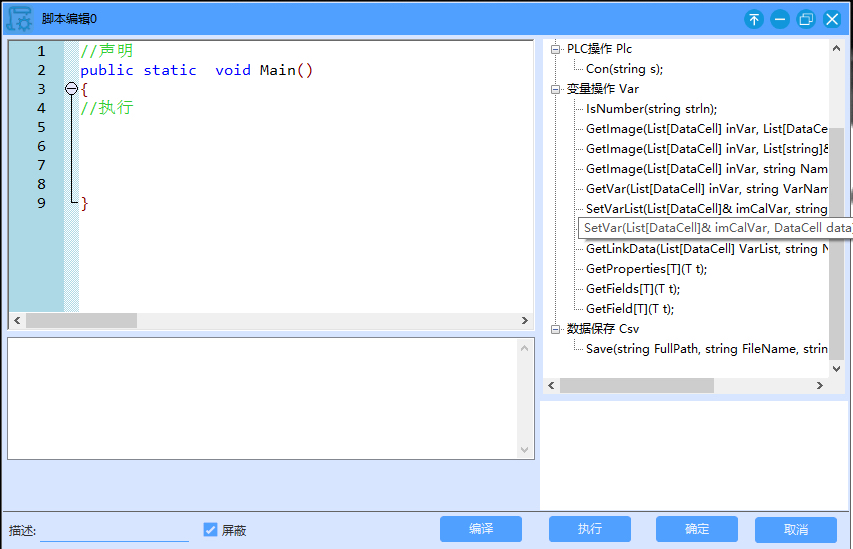The image size is (853, 549).
Task: Select Save(string FullPath, string FileName entry
Action: tap(707, 349)
